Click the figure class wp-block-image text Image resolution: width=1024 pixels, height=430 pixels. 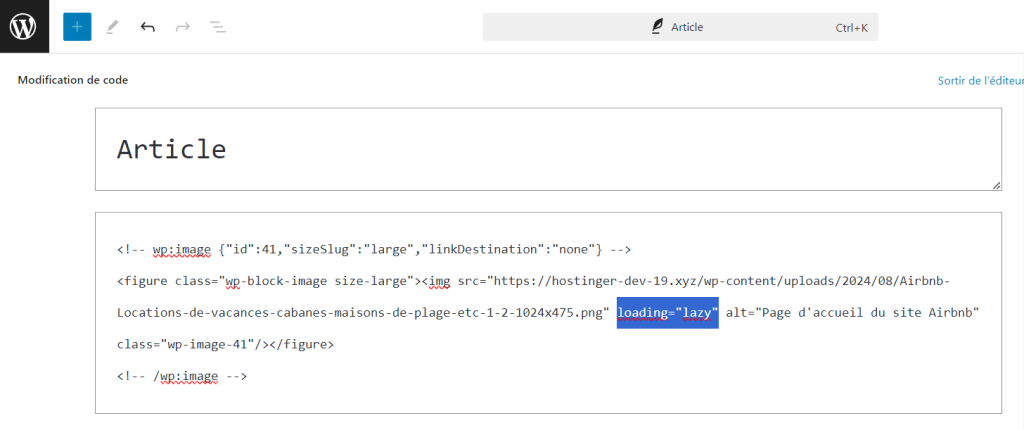290,281
